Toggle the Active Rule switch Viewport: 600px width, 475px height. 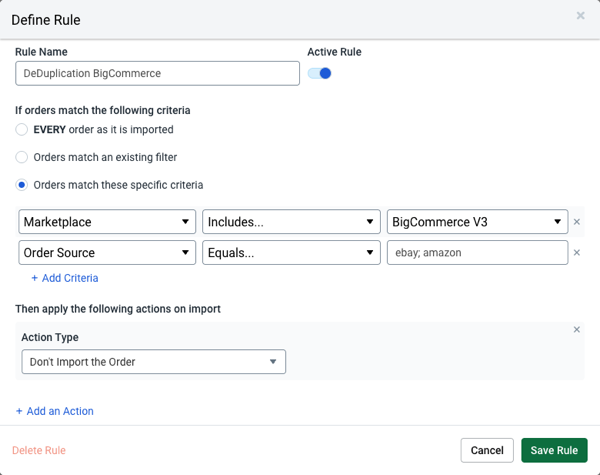(x=320, y=73)
